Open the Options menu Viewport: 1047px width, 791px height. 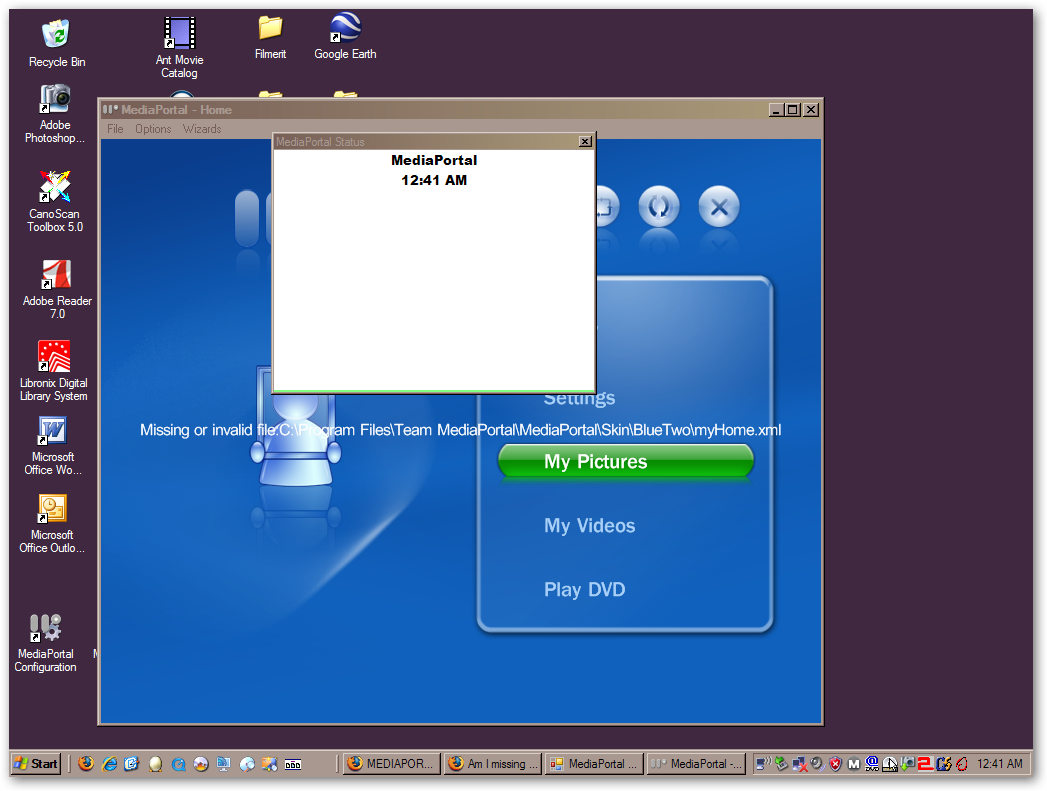(x=153, y=129)
